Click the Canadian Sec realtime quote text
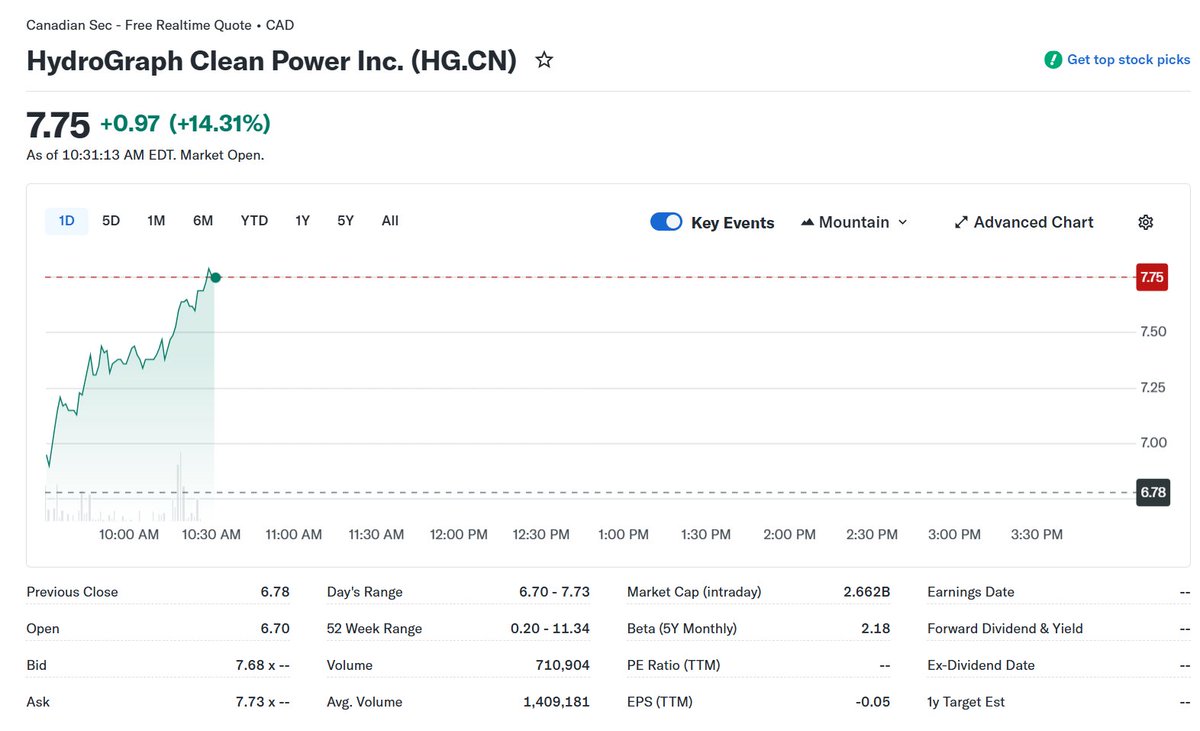 (x=160, y=25)
